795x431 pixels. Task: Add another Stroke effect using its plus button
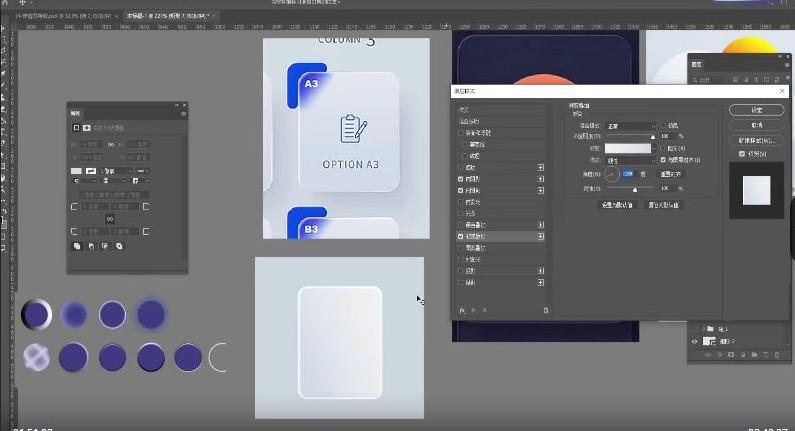(x=541, y=167)
